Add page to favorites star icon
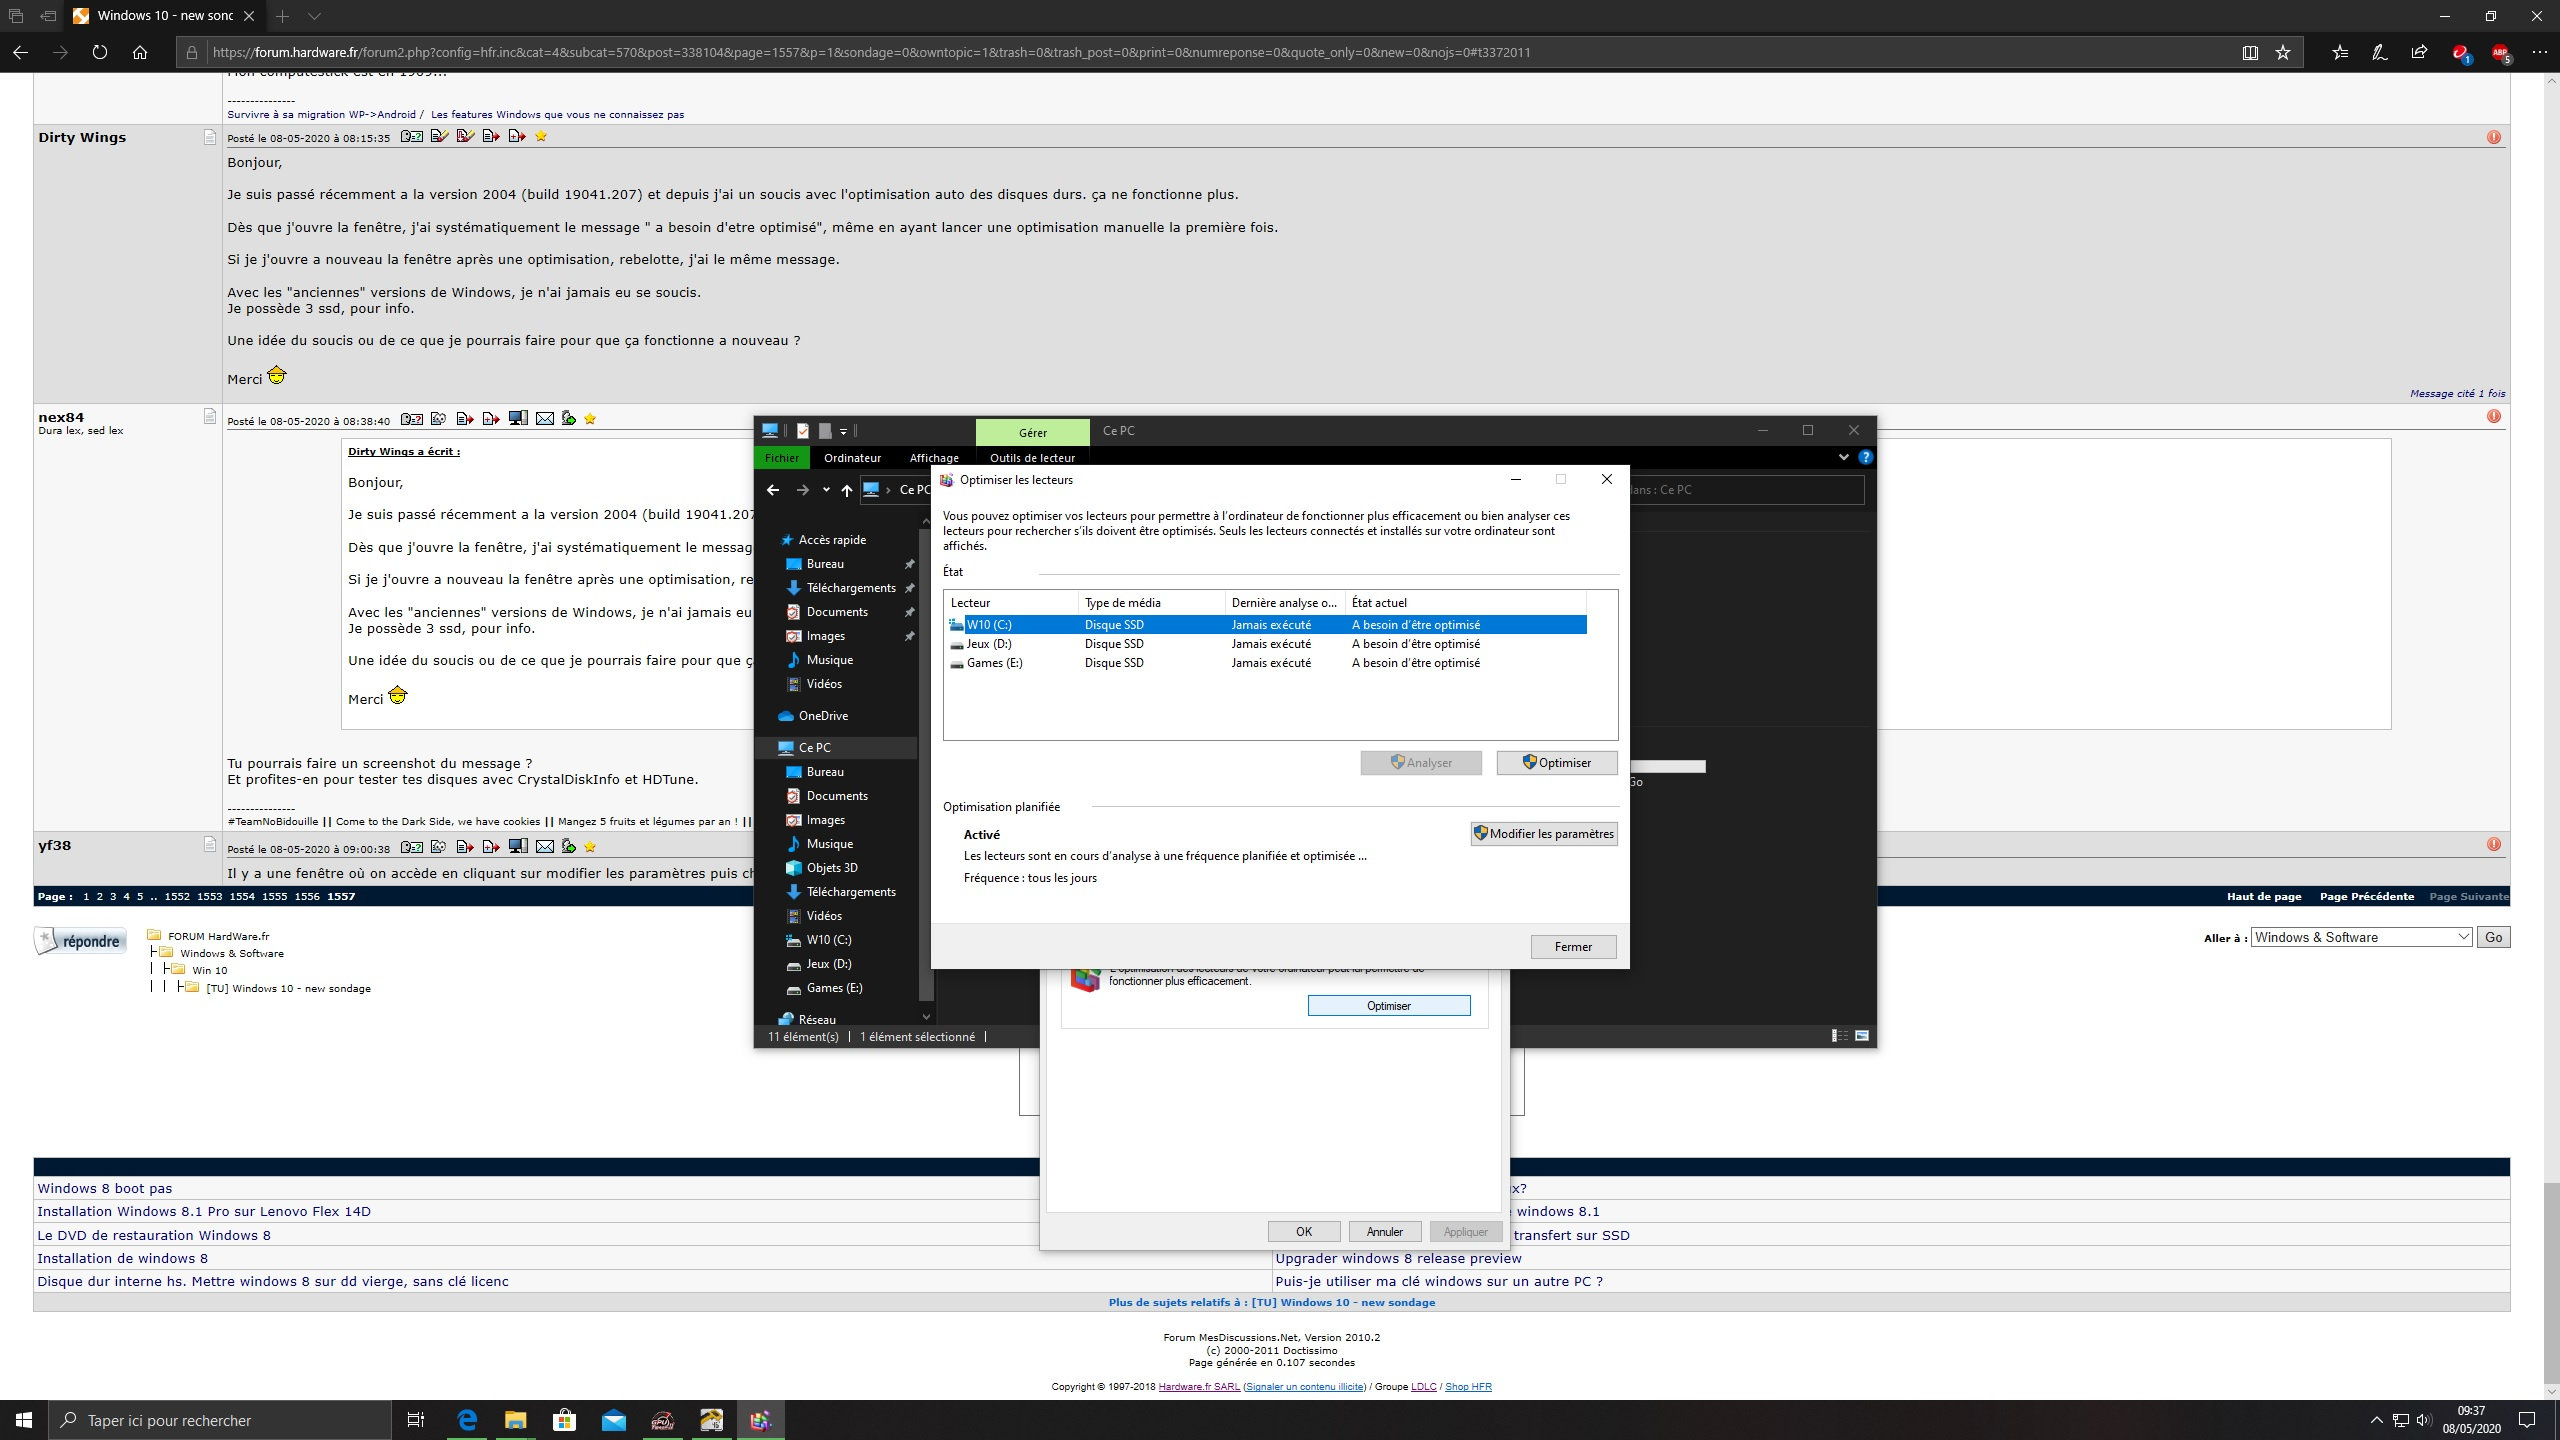The width and height of the screenshot is (2560, 1440). pos(2283,52)
